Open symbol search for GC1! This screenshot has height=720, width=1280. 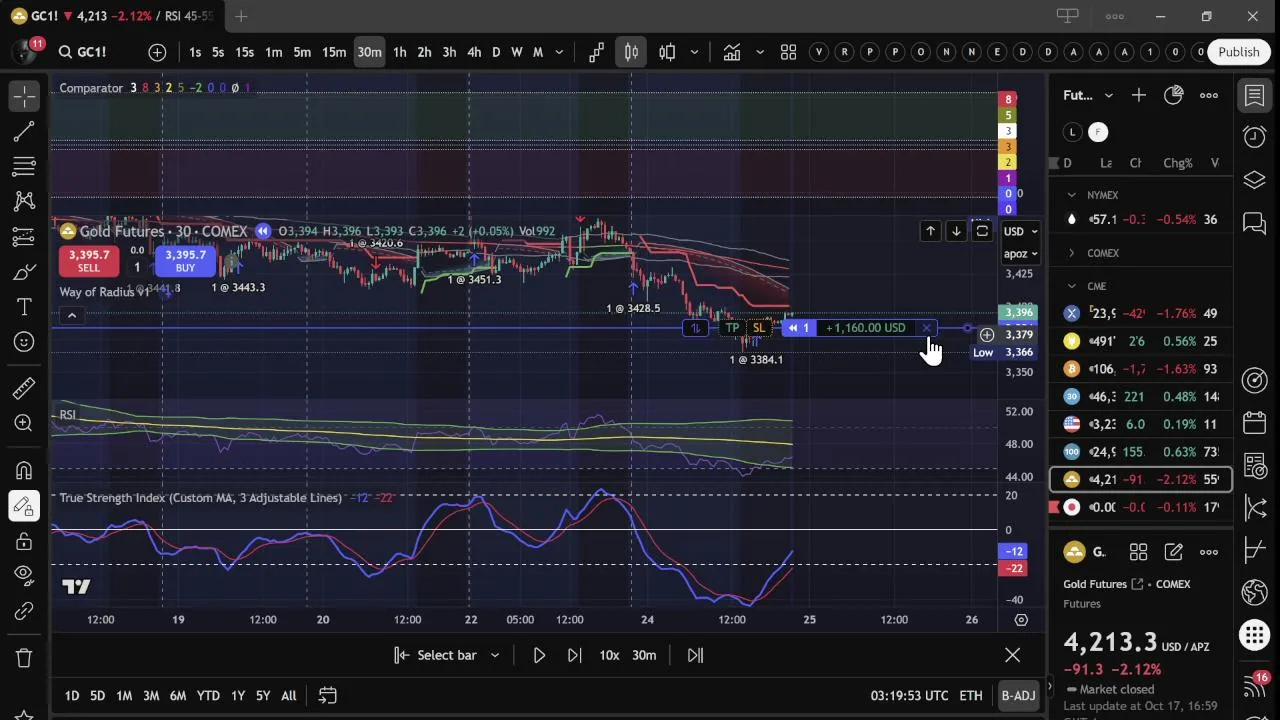tap(83, 52)
